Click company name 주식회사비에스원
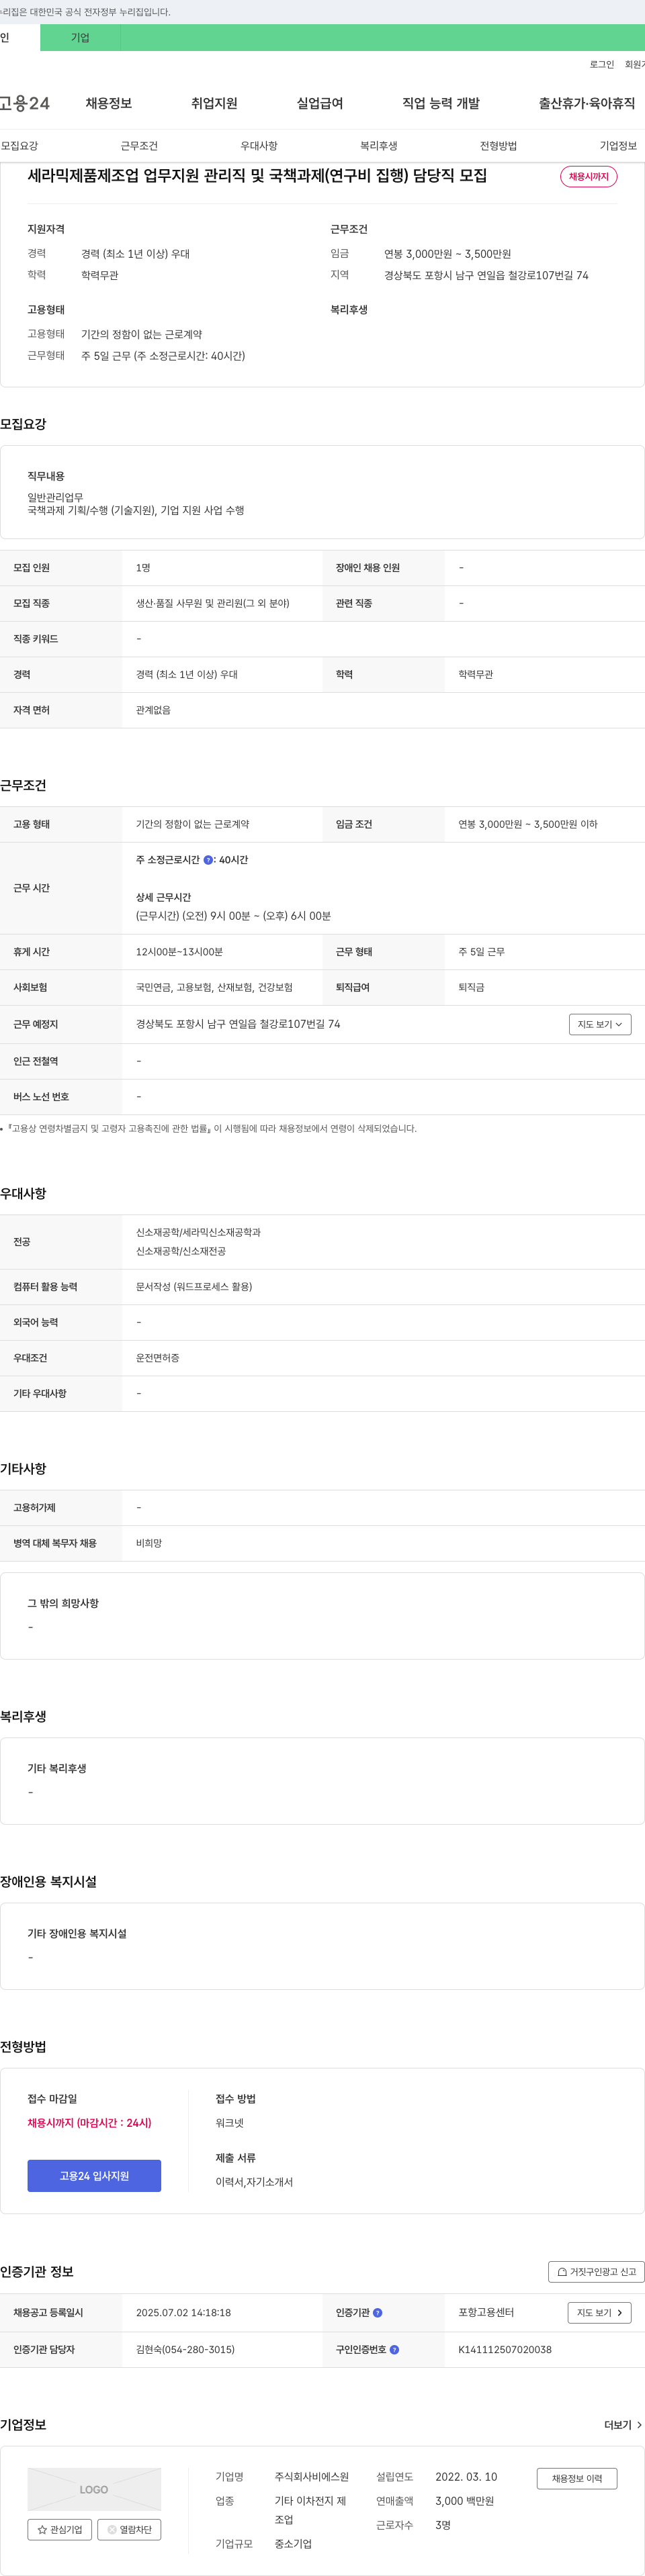 [312, 2477]
